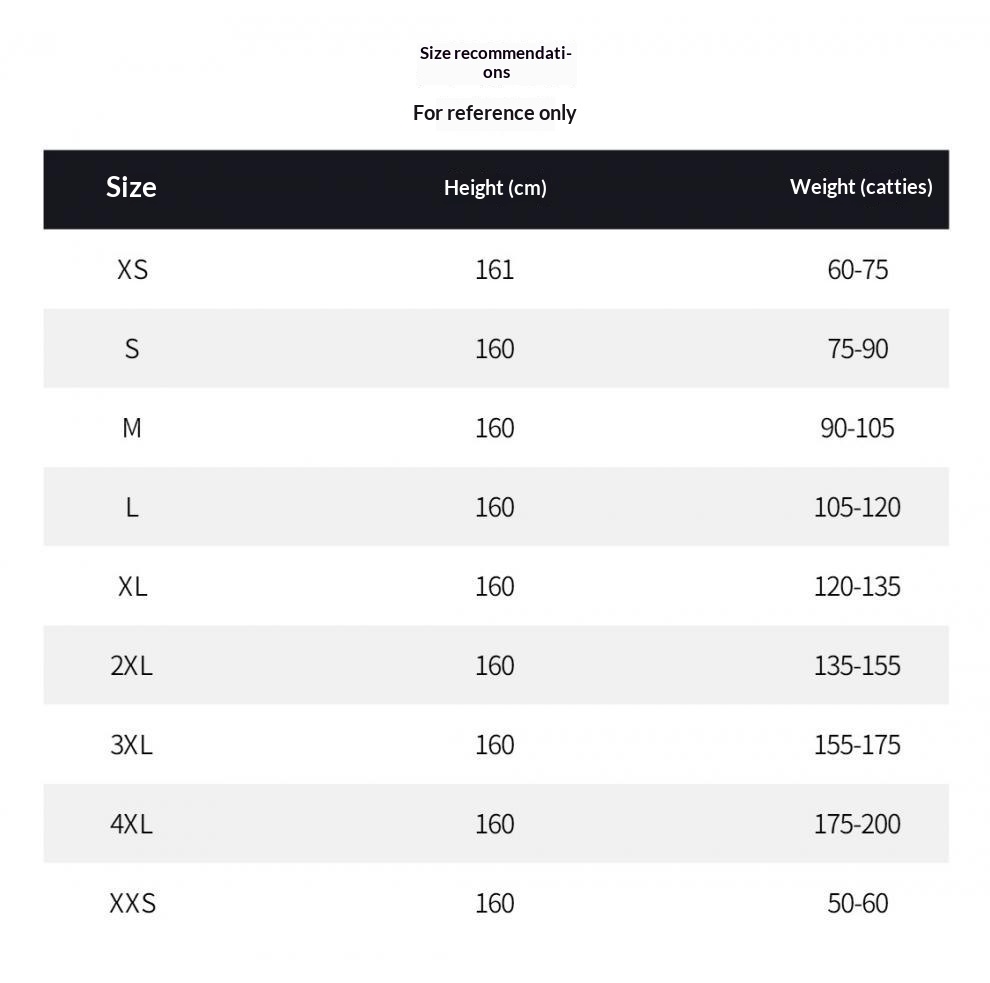Screen dimensions: 990x983
Task: Click the "Size recommendations" title text
Action: [495, 62]
